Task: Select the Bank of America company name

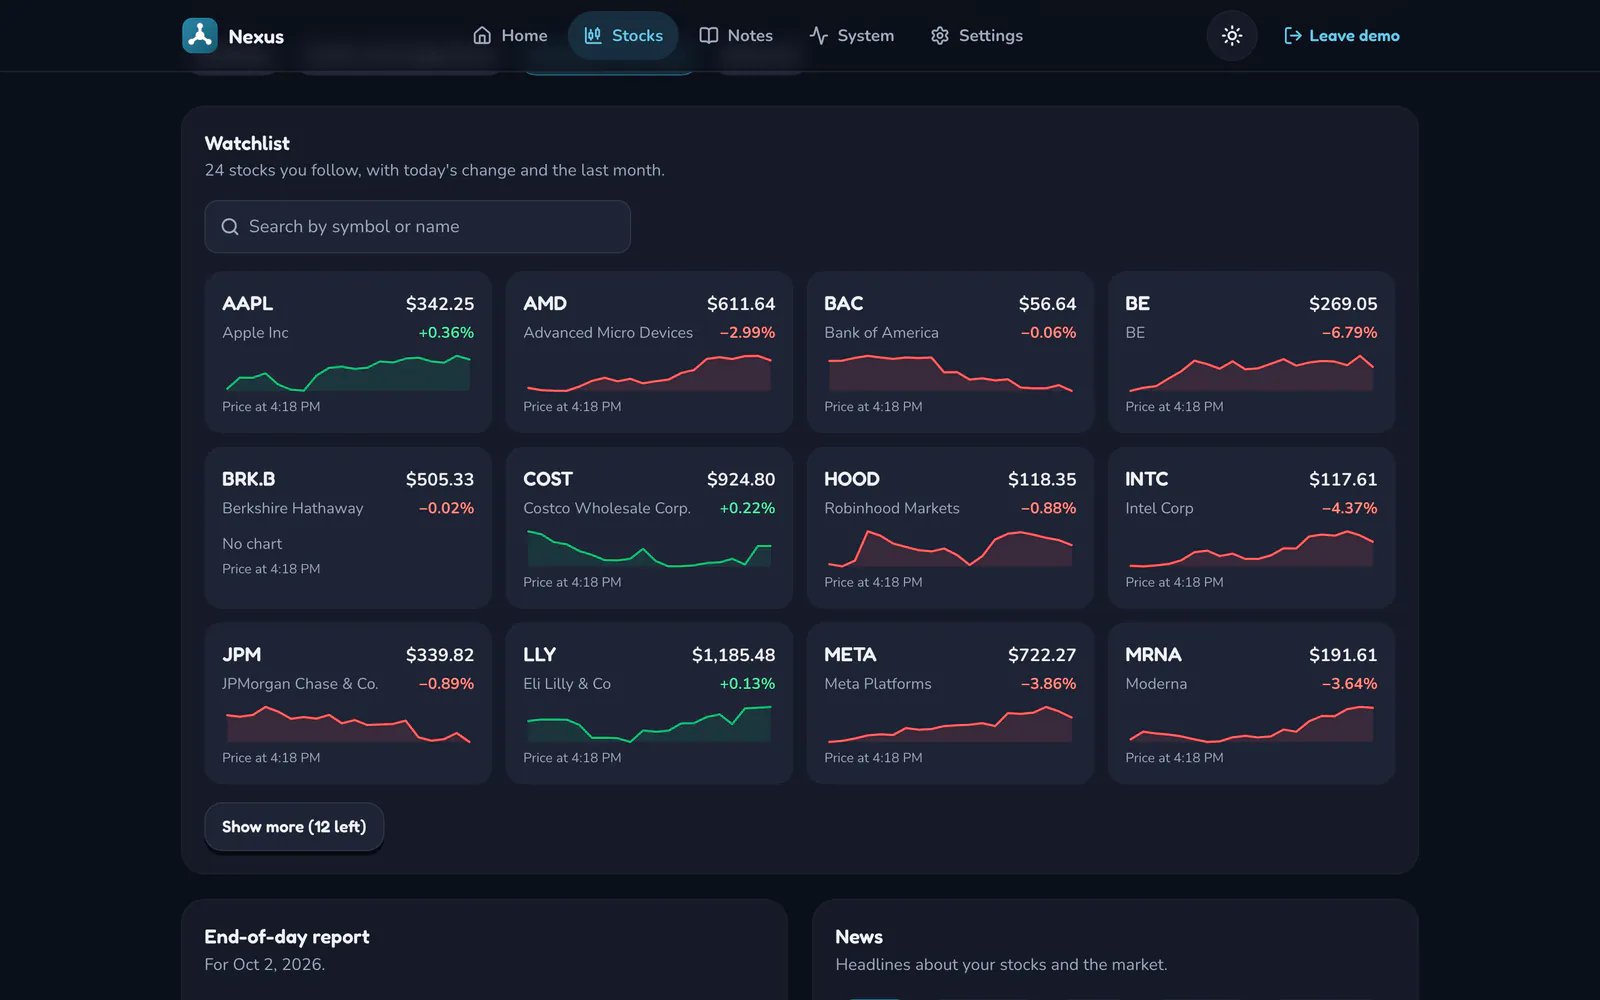Action: tap(881, 333)
